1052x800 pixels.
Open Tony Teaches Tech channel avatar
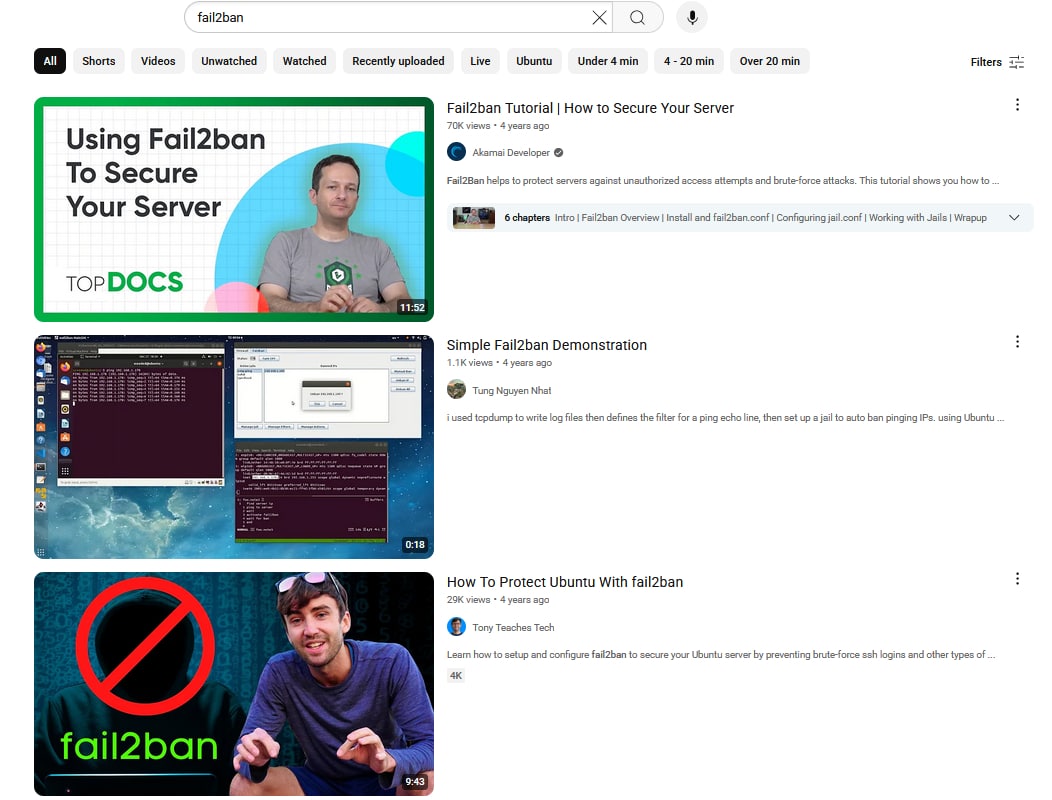[x=456, y=627]
